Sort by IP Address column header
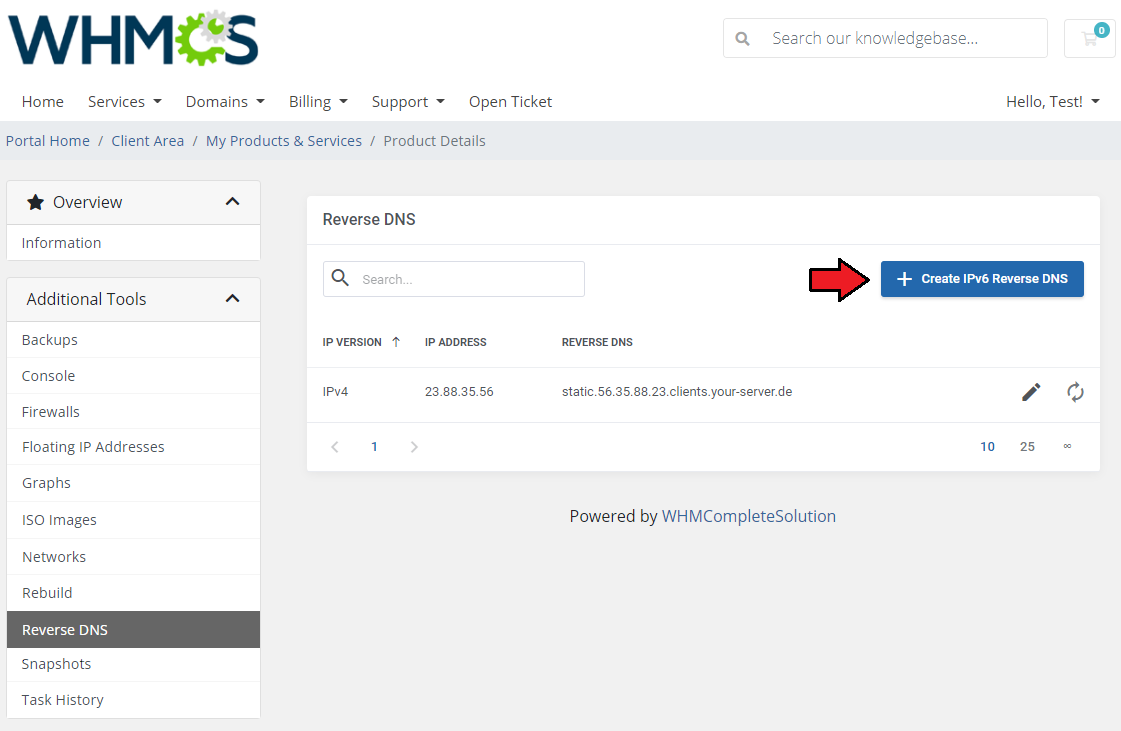The image size is (1121, 731). click(455, 342)
